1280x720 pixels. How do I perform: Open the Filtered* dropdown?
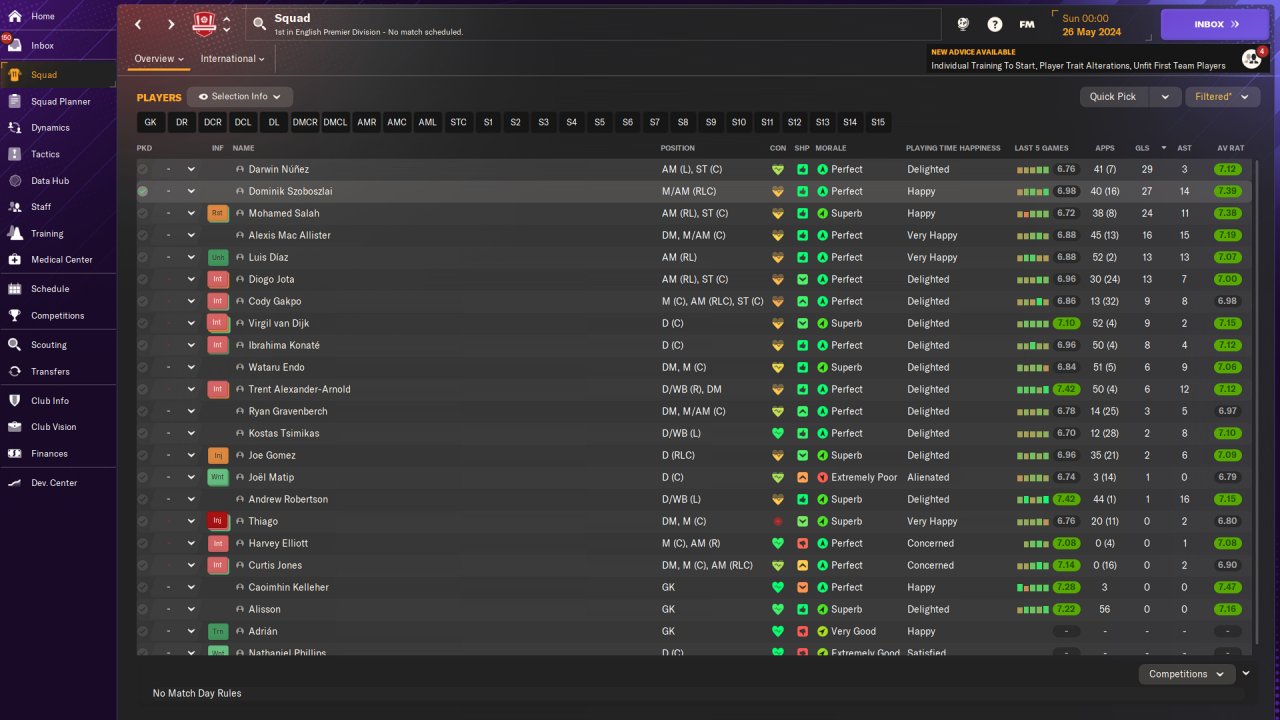click(x=1222, y=97)
